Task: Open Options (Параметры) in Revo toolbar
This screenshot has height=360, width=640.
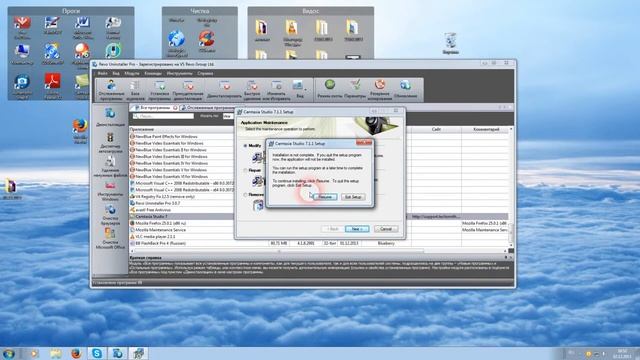Action: pos(355,89)
